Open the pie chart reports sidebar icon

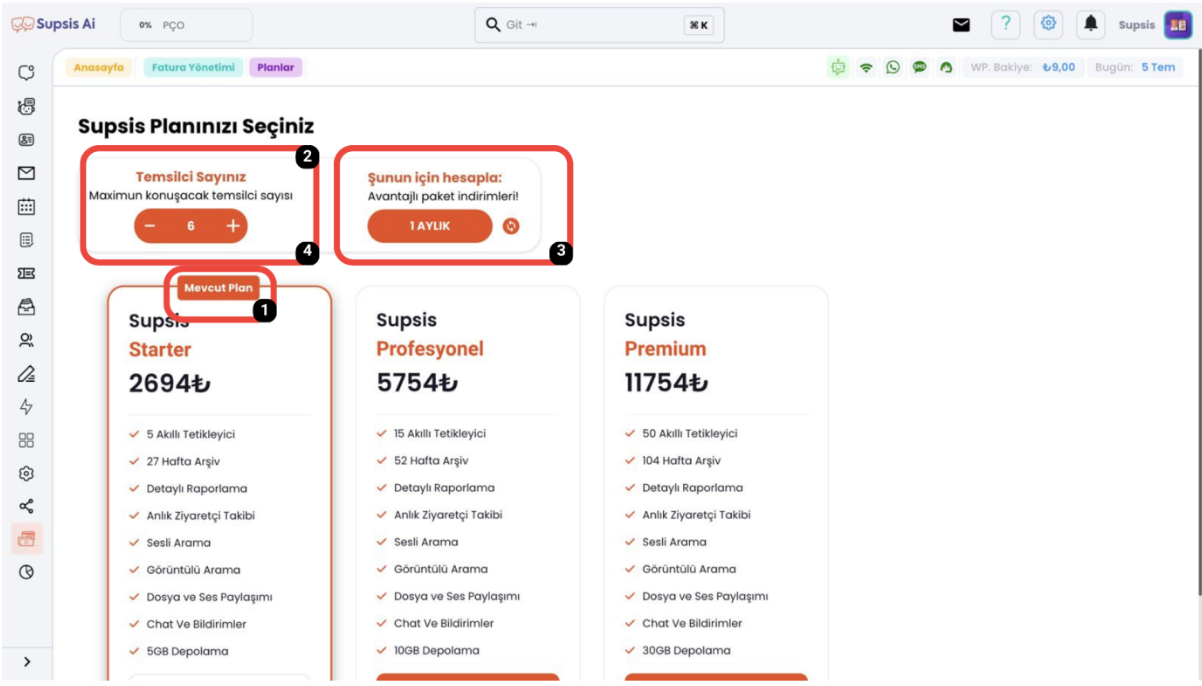27,572
